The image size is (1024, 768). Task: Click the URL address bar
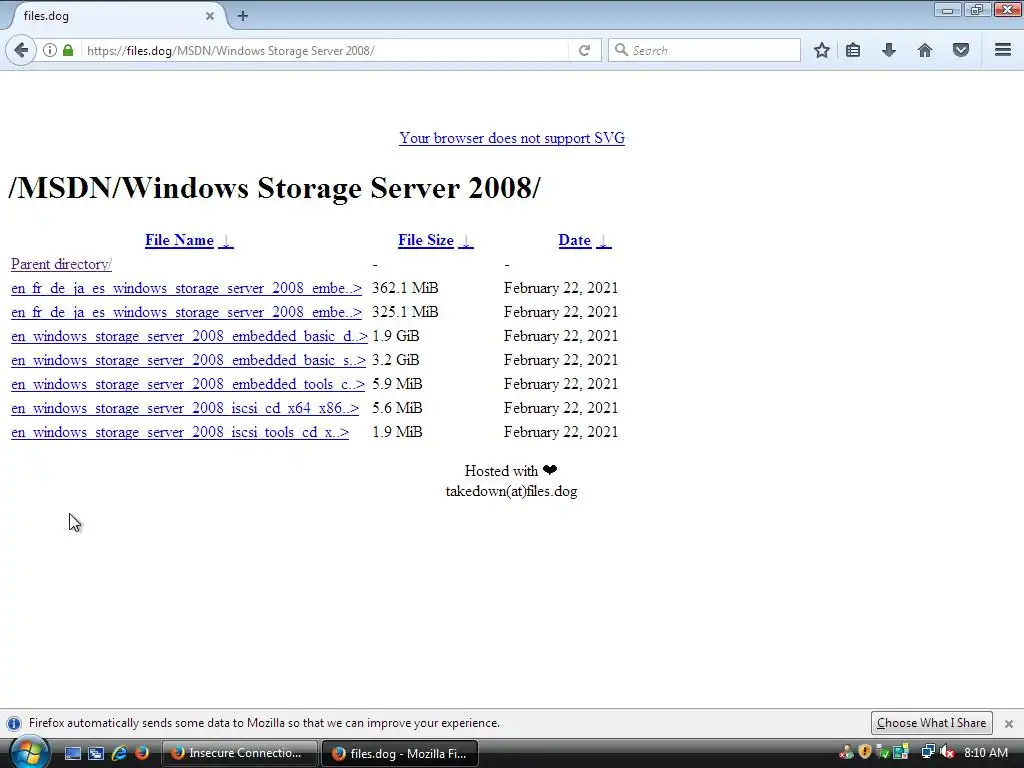tap(323, 50)
